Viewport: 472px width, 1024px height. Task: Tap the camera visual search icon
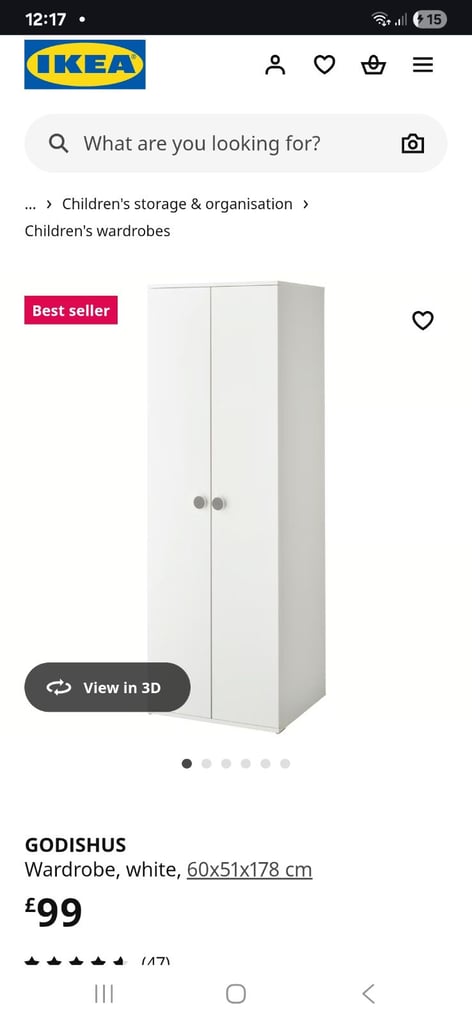413,144
